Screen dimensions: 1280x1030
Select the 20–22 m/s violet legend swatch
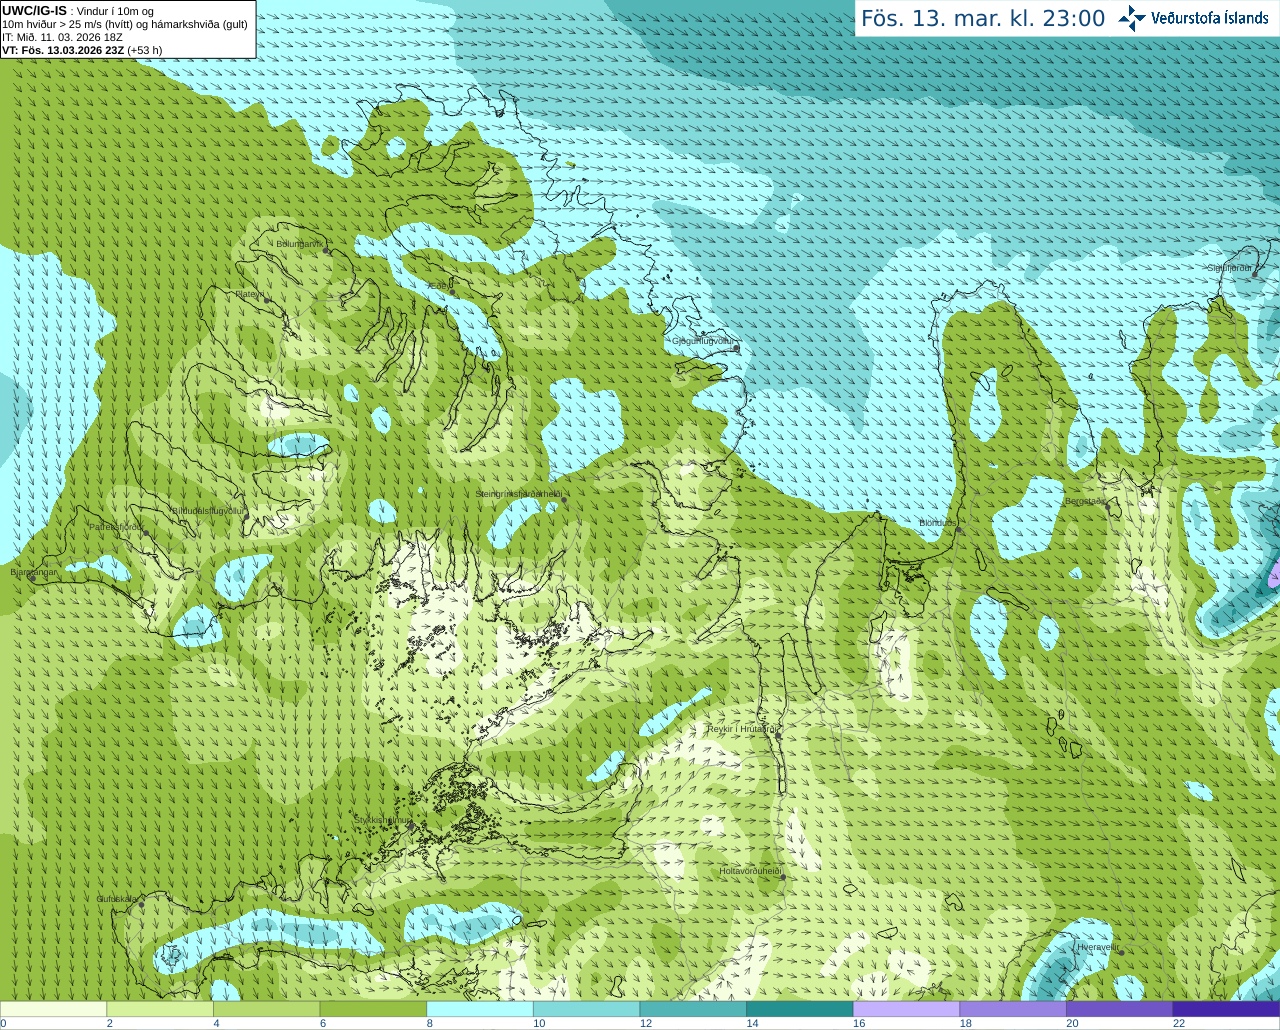tap(1120, 1009)
